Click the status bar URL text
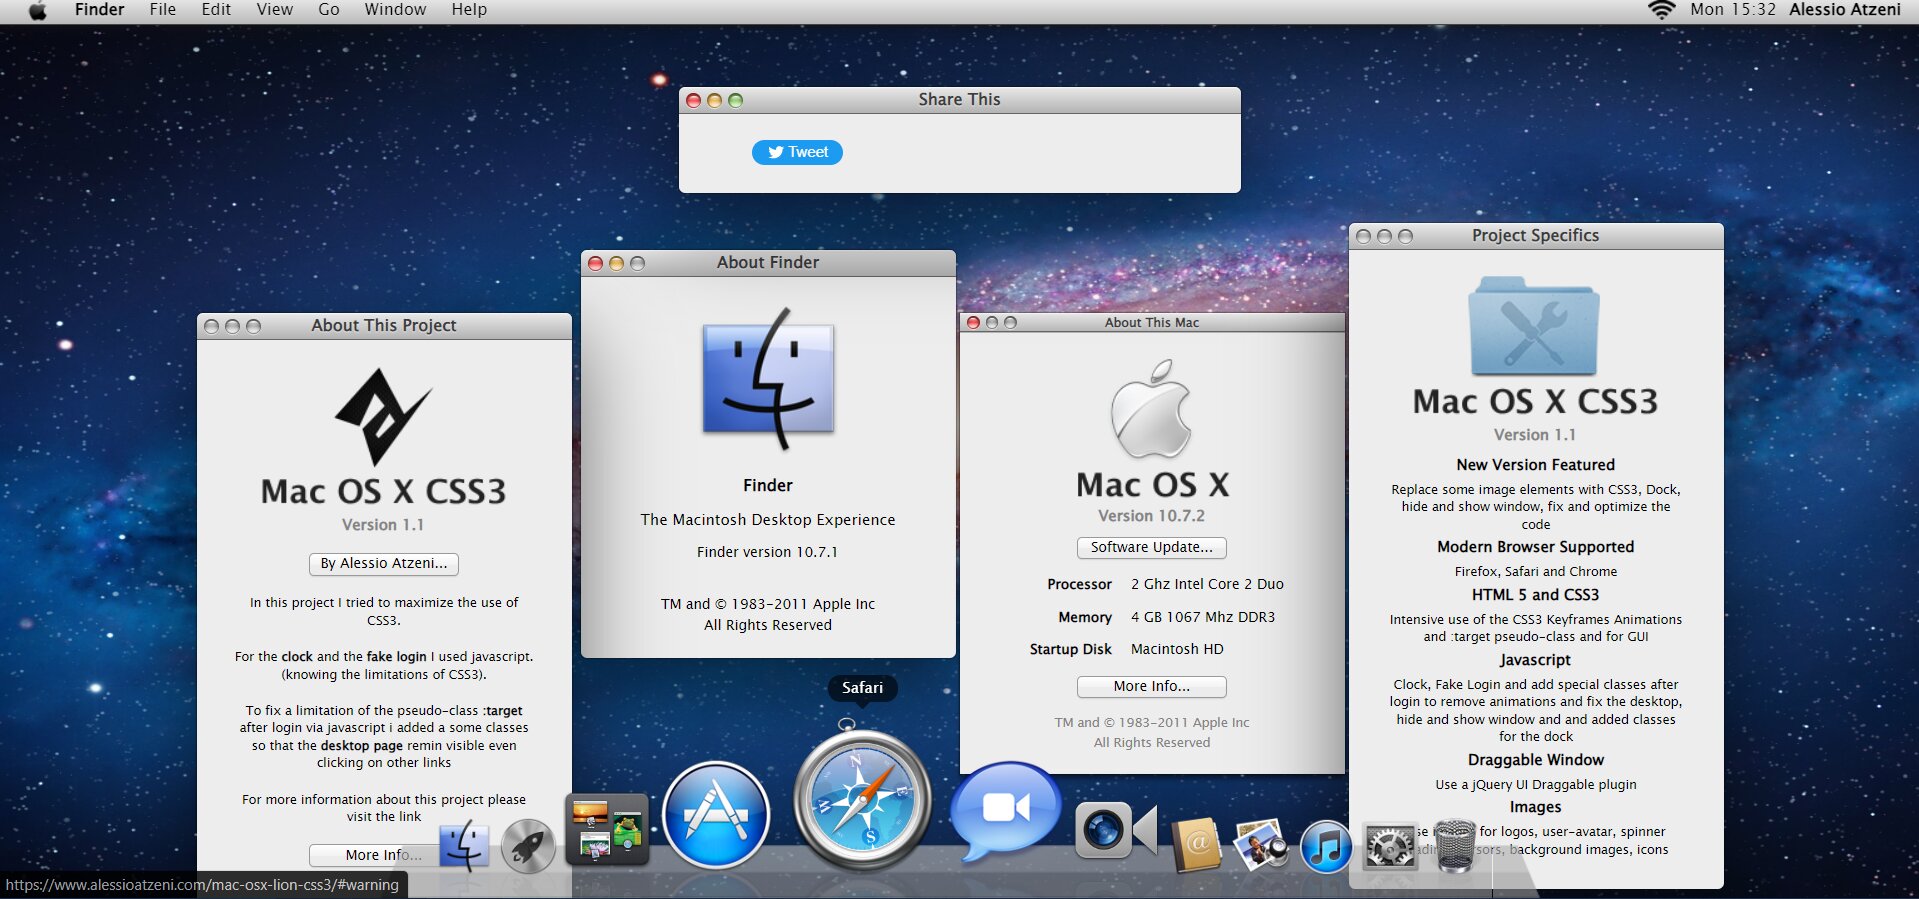Screen dimensions: 1919x899 click(202, 885)
